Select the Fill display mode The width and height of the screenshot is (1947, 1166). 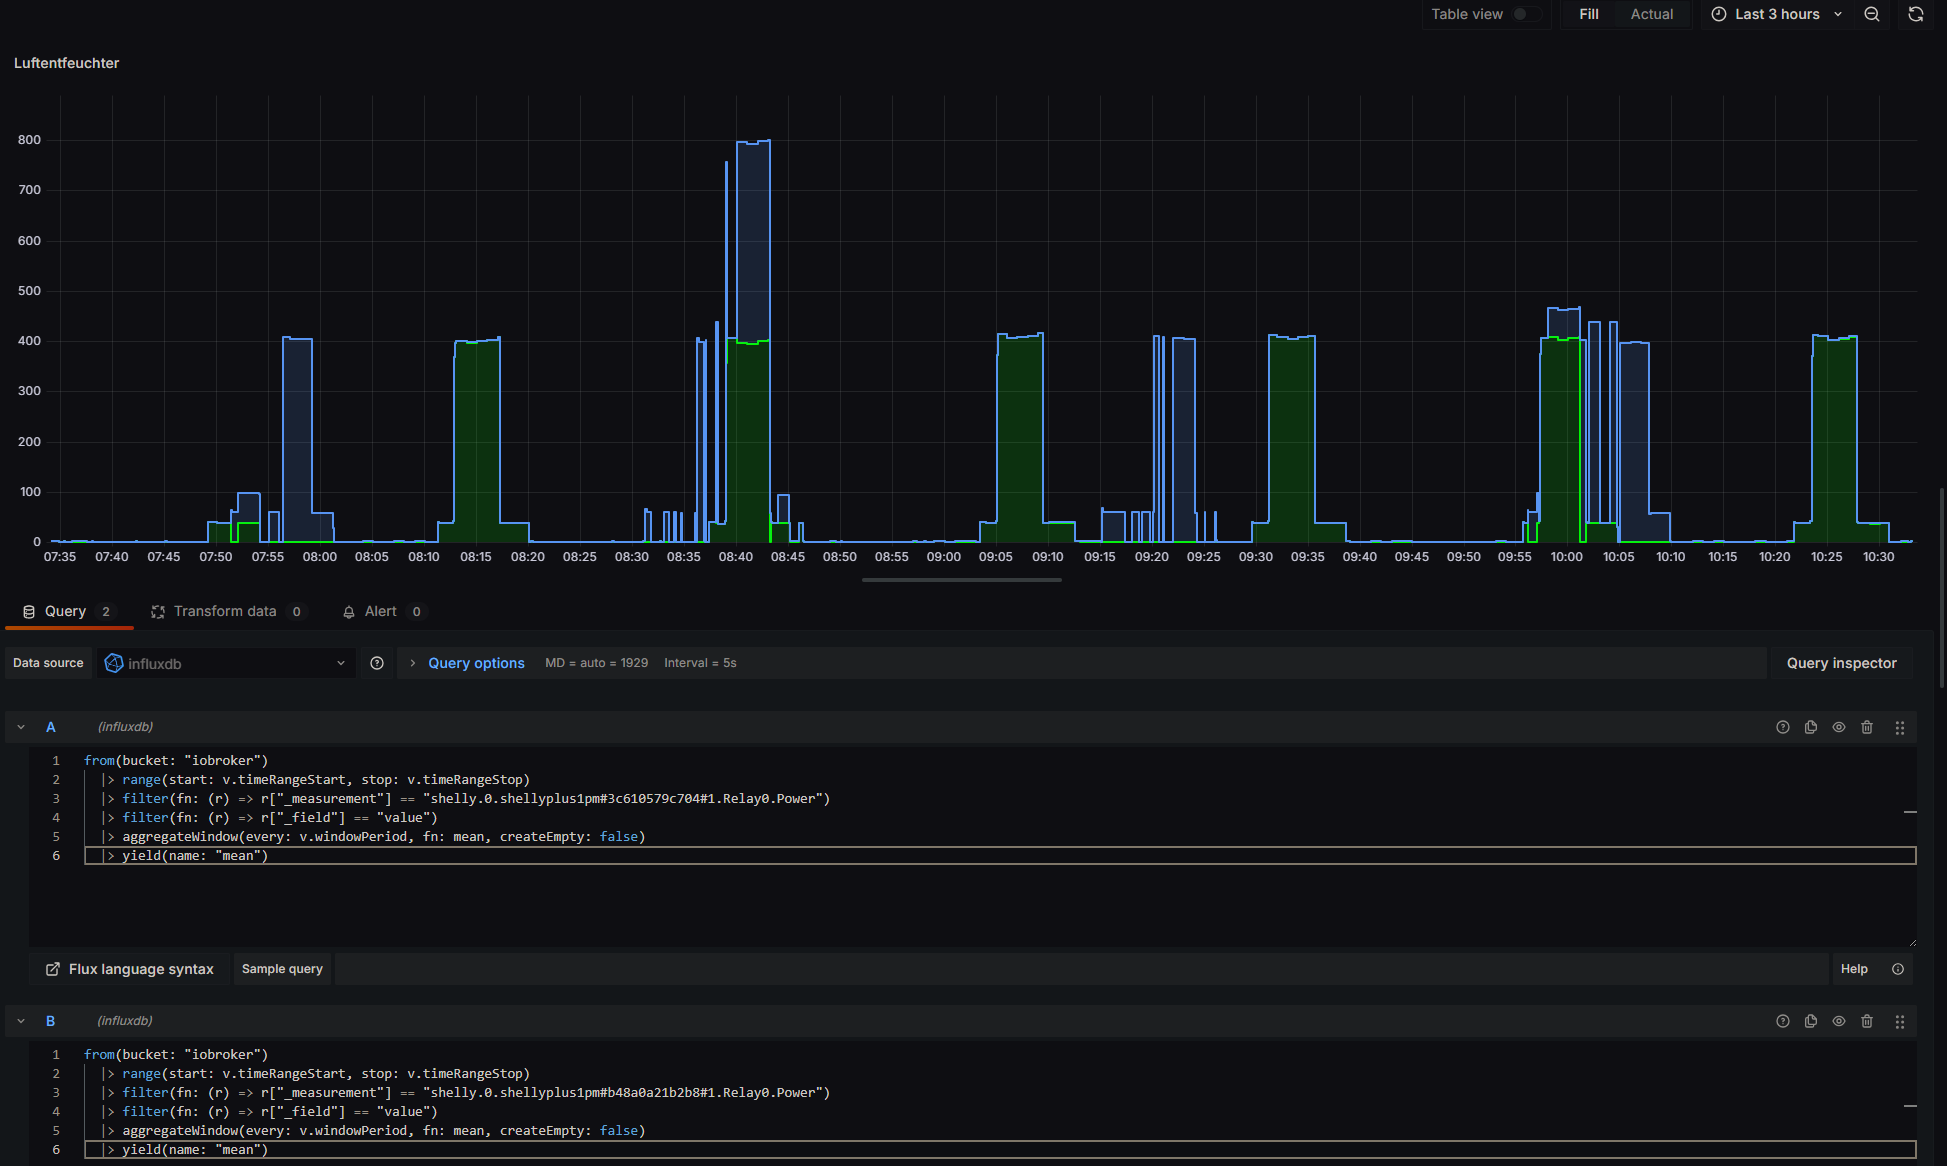pyautogui.click(x=1588, y=14)
